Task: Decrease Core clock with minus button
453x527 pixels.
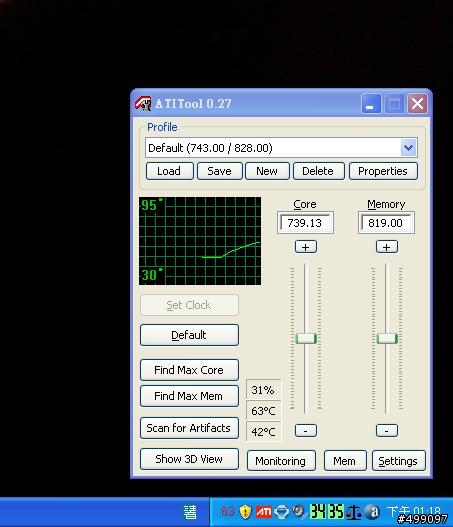Action: coord(305,430)
